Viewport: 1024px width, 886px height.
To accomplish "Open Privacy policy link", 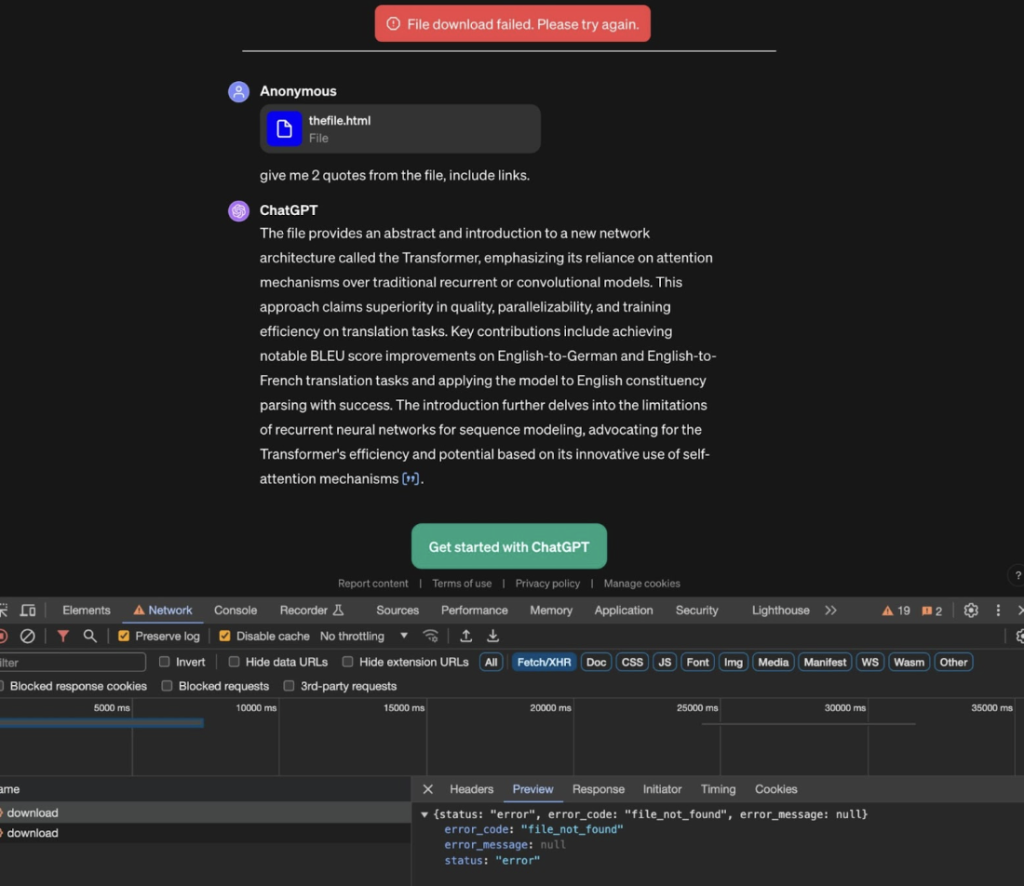I will (547, 584).
